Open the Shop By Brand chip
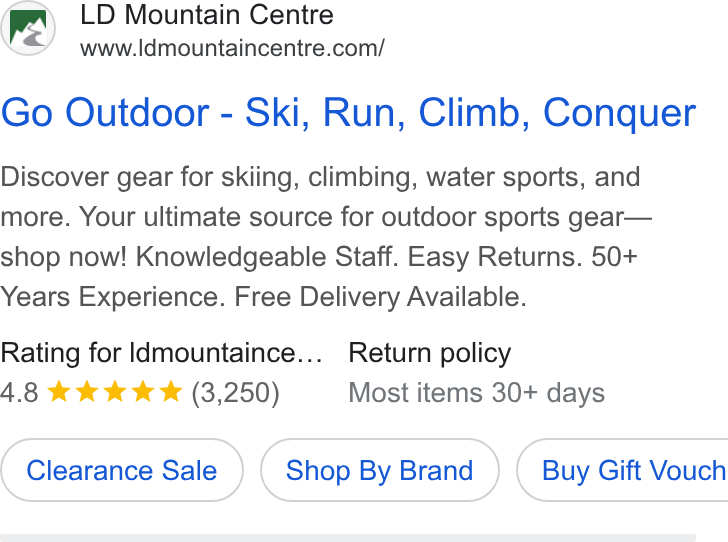Screen dimensions: 728x542 click(380, 470)
